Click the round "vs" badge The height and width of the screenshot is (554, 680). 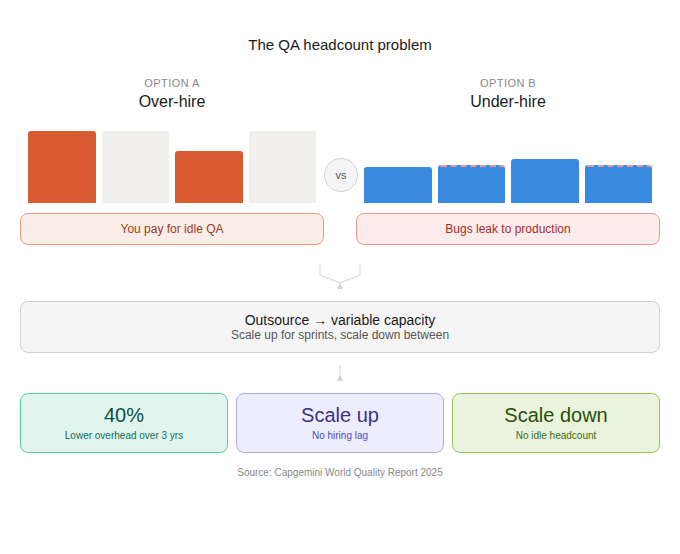[x=340, y=176]
